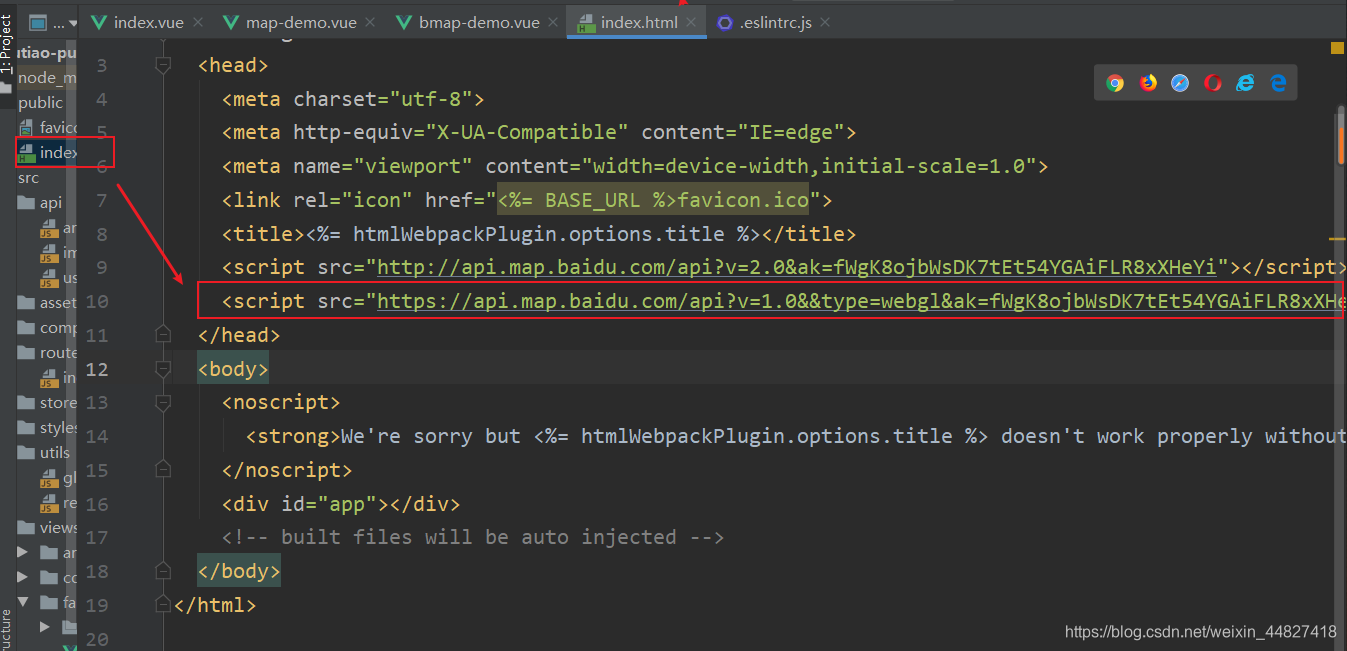Click the assets folder icon
Image resolution: width=1347 pixels, height=651 pixels.
[x=25, y=303]
